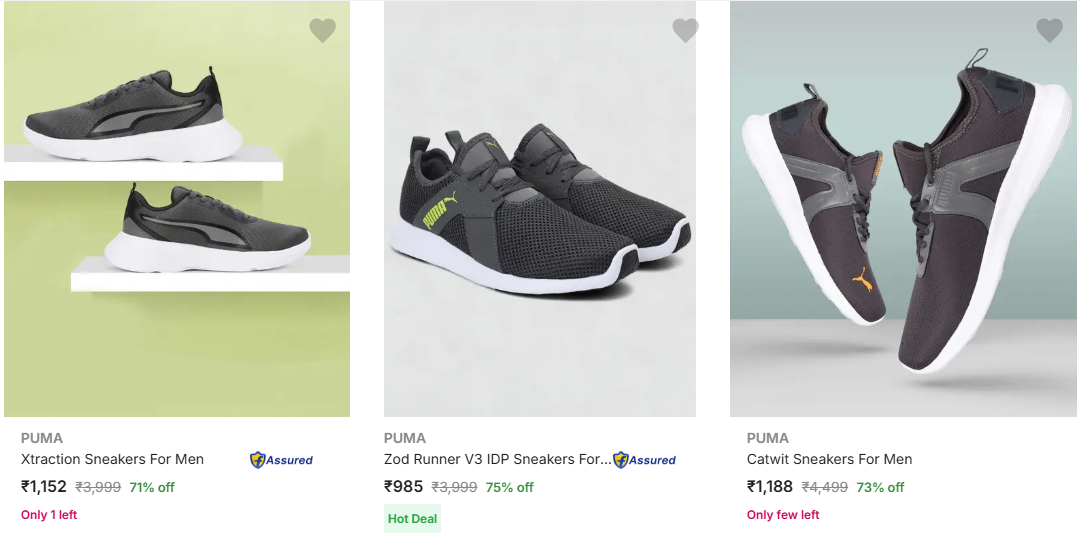The image size is (1081, 539).
Task: Open the Xtraction Sneakers For Men title link
Action: pyautogui.click(x=112, y=459)
